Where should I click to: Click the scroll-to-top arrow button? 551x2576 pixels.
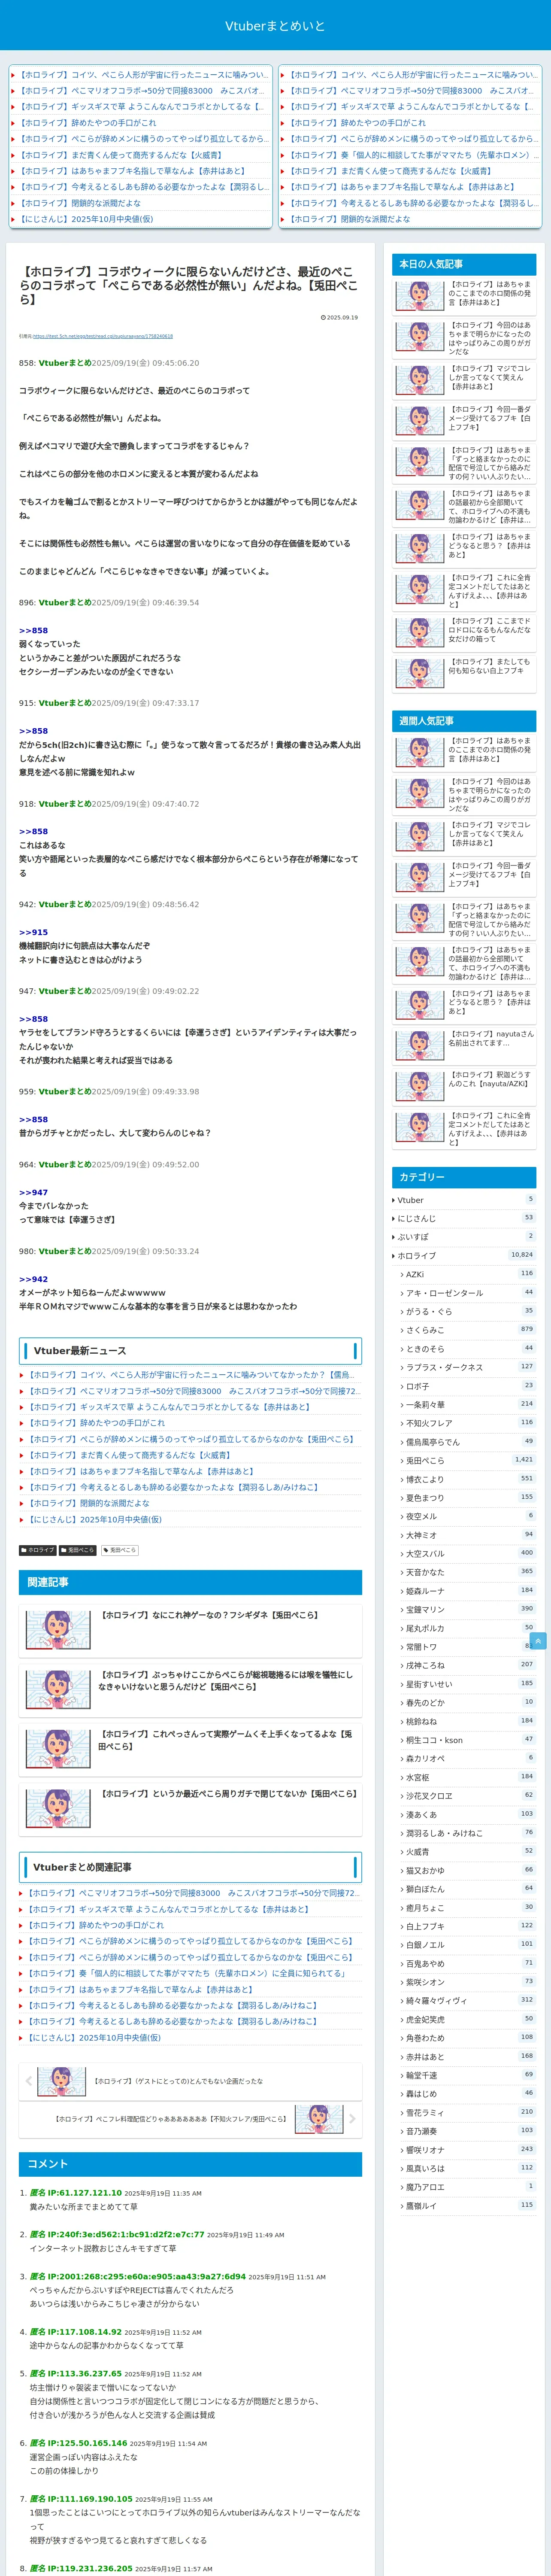tap(538, 1641)
